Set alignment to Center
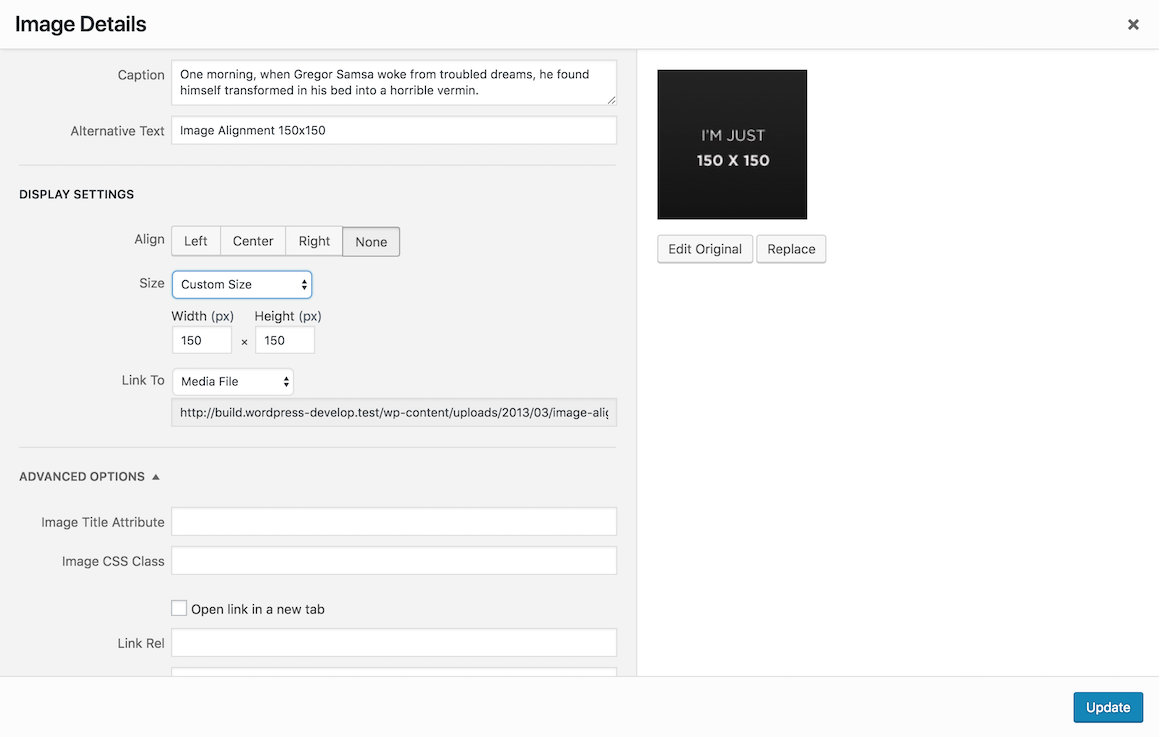Viewport: 1159px width, 737px height. click(x=253, y=242)
